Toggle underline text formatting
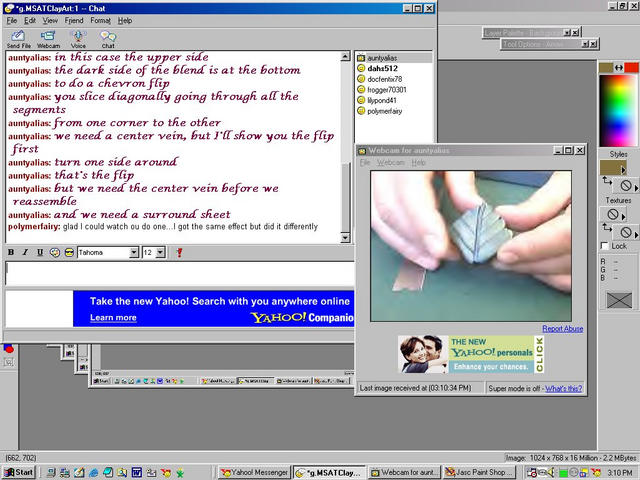The height and width of the screenshot is (480, 640). click(x=40, y=252)
